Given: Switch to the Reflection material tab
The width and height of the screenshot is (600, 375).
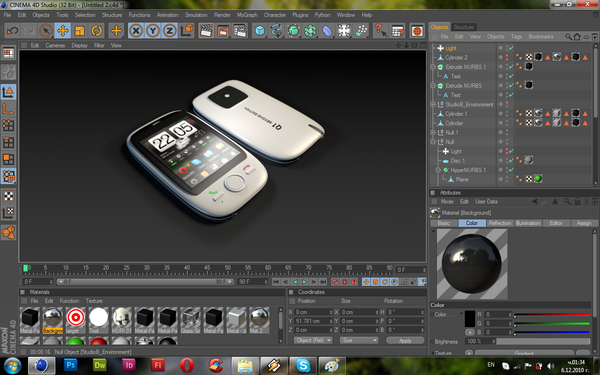Looking at the screenshot, I should tap(500, 223).
